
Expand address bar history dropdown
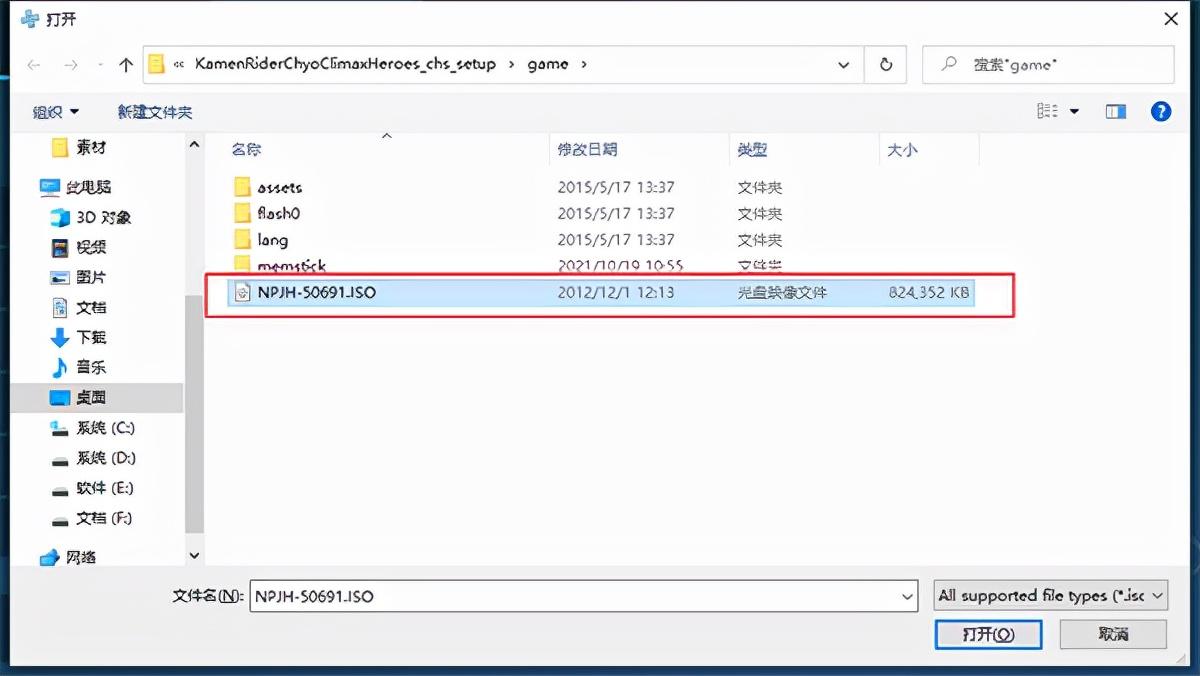tap(844, 65)
